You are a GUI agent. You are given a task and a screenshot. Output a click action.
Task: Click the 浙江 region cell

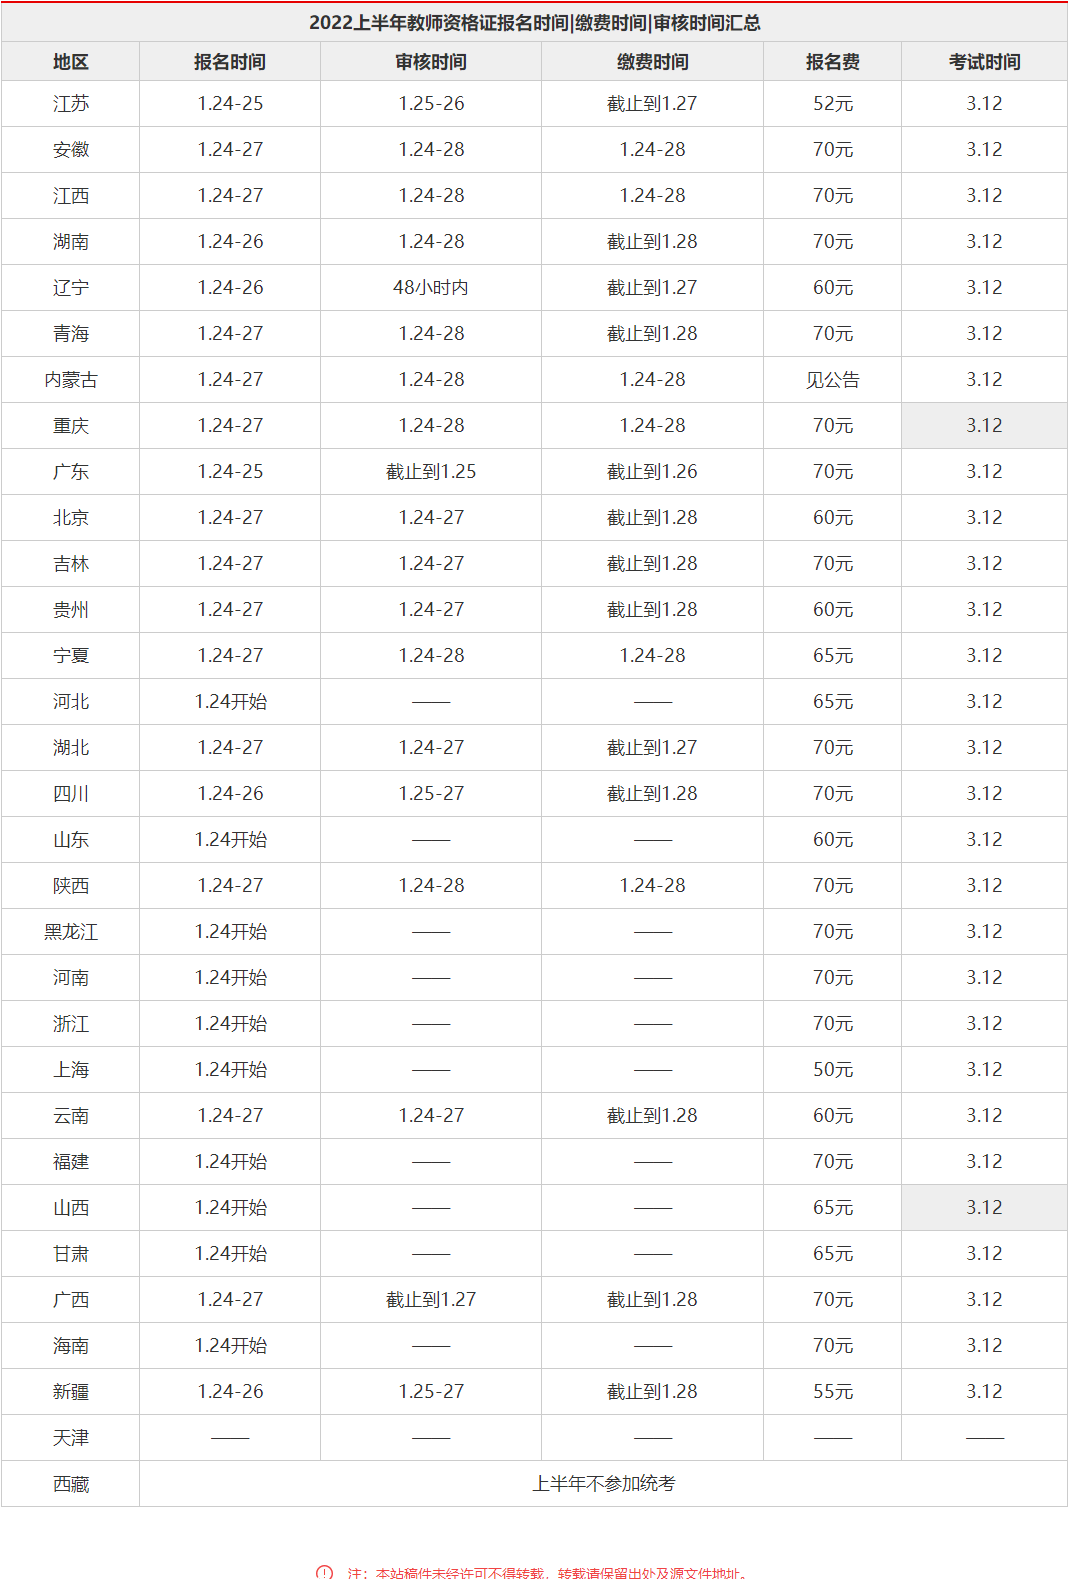71,1024
